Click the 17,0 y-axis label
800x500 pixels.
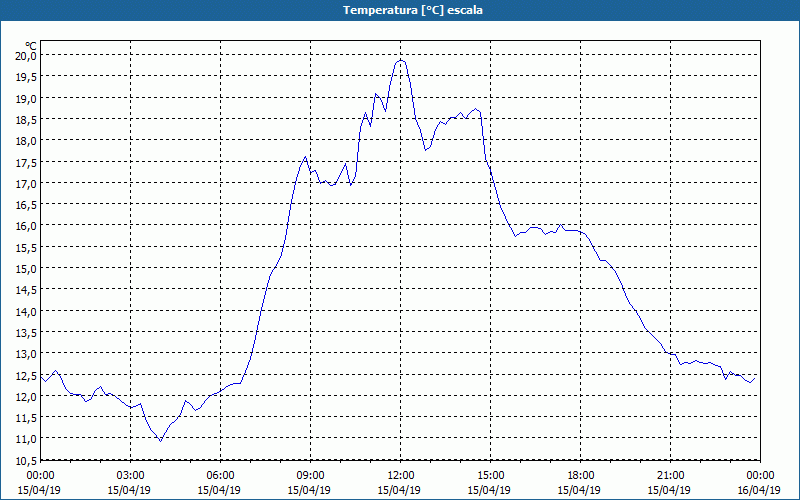click(27, 183)
